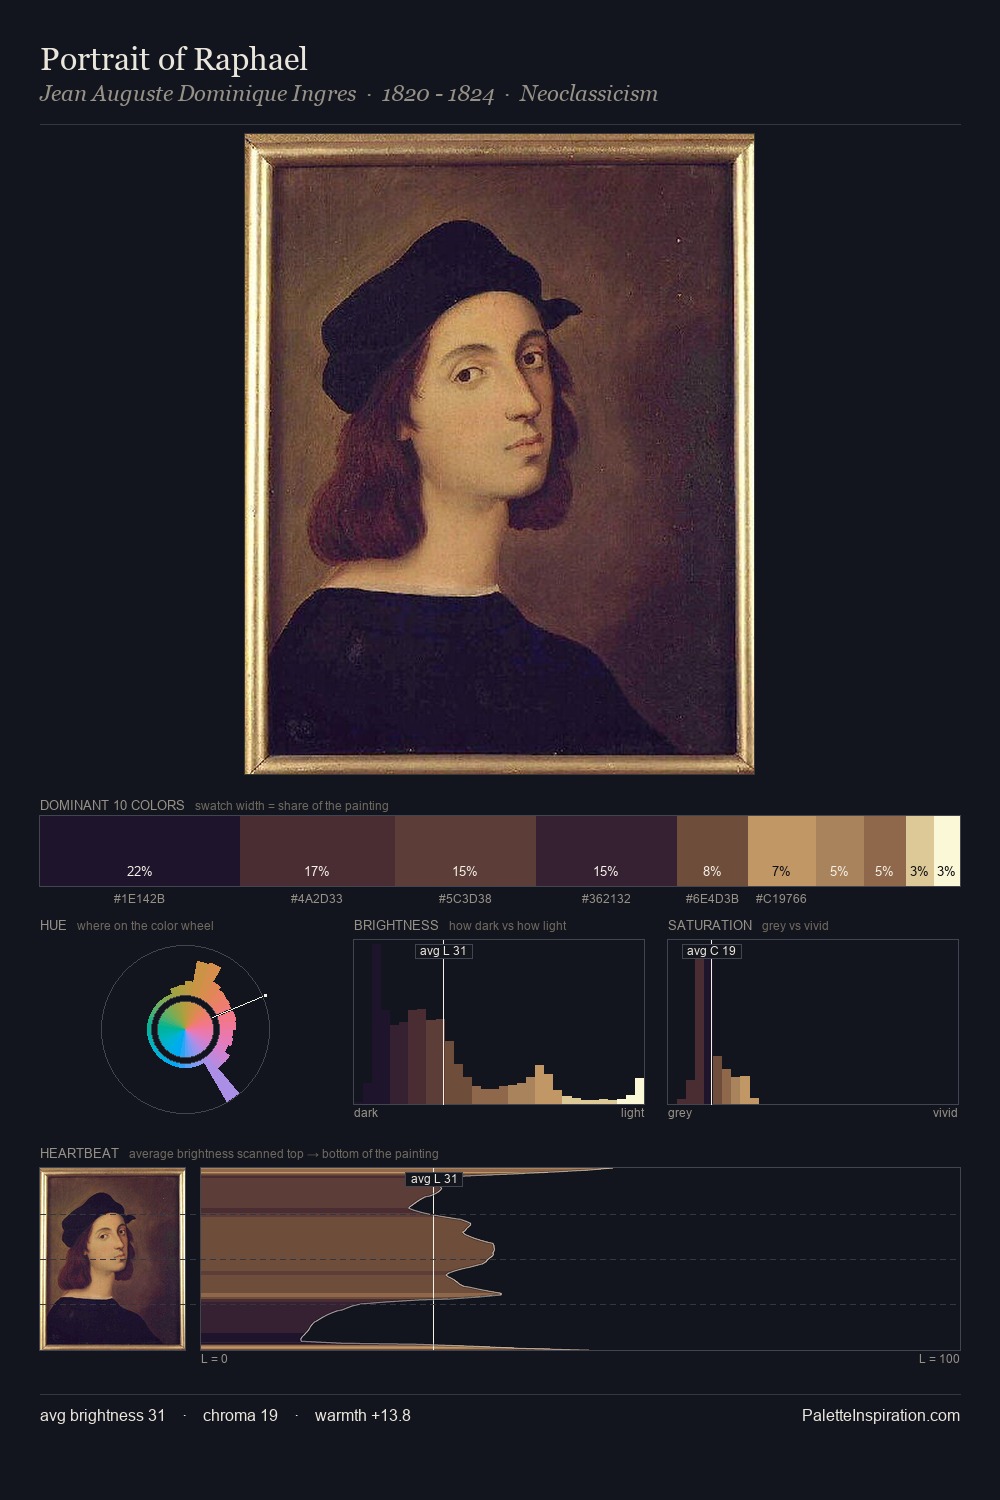Screen dimensions: 1000x1500
Task: Click the hex code label #5C3D38
Action: coord(465,899)
